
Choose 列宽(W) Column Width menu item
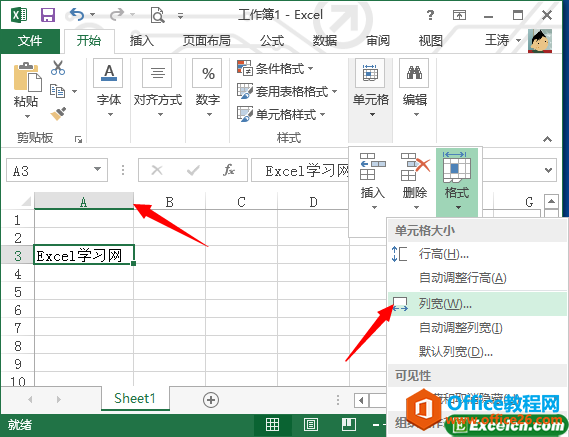tap(477, 303)
